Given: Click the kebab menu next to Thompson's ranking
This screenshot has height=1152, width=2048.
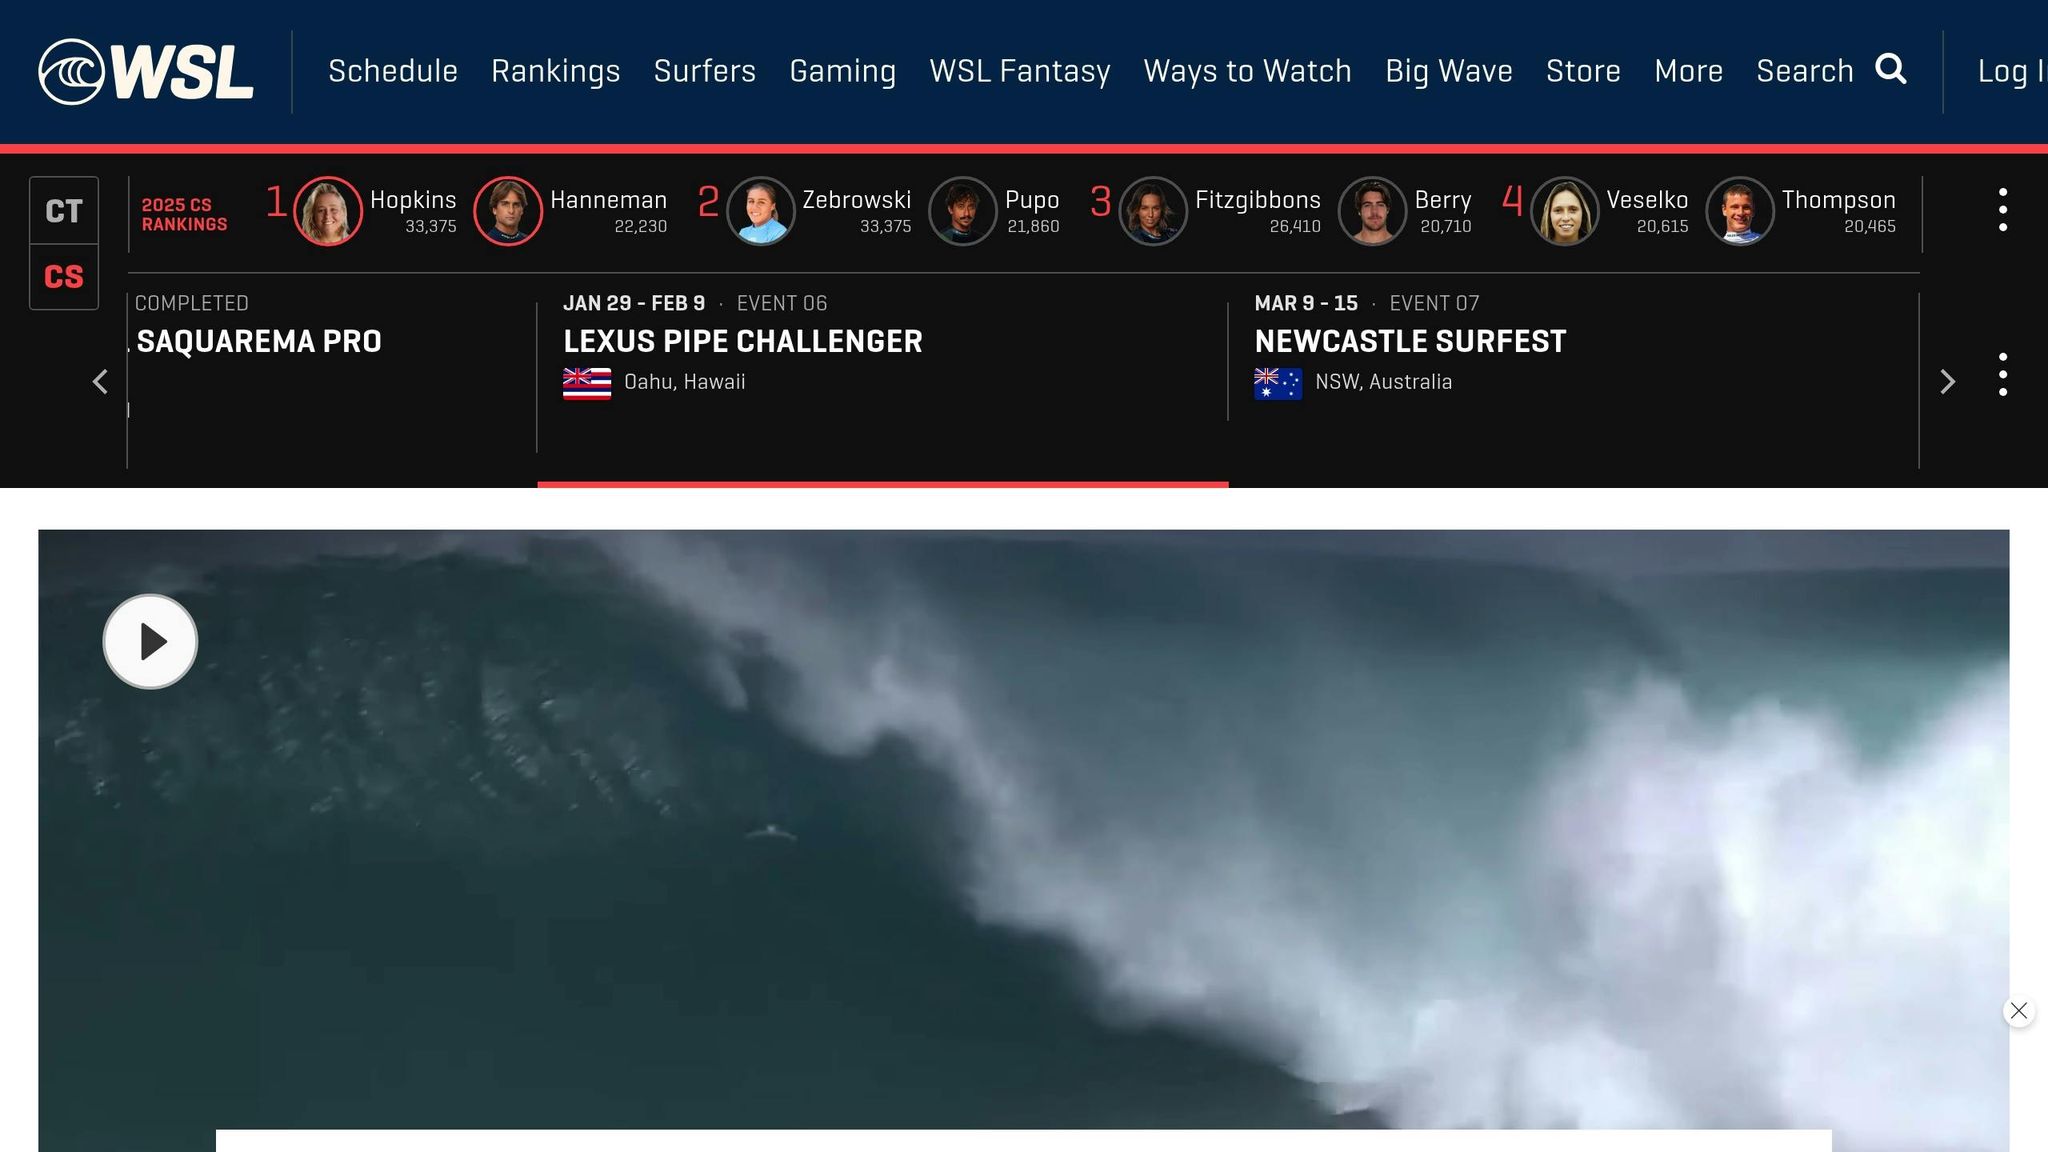Looking at the screenshot, I should [2003, 210].
